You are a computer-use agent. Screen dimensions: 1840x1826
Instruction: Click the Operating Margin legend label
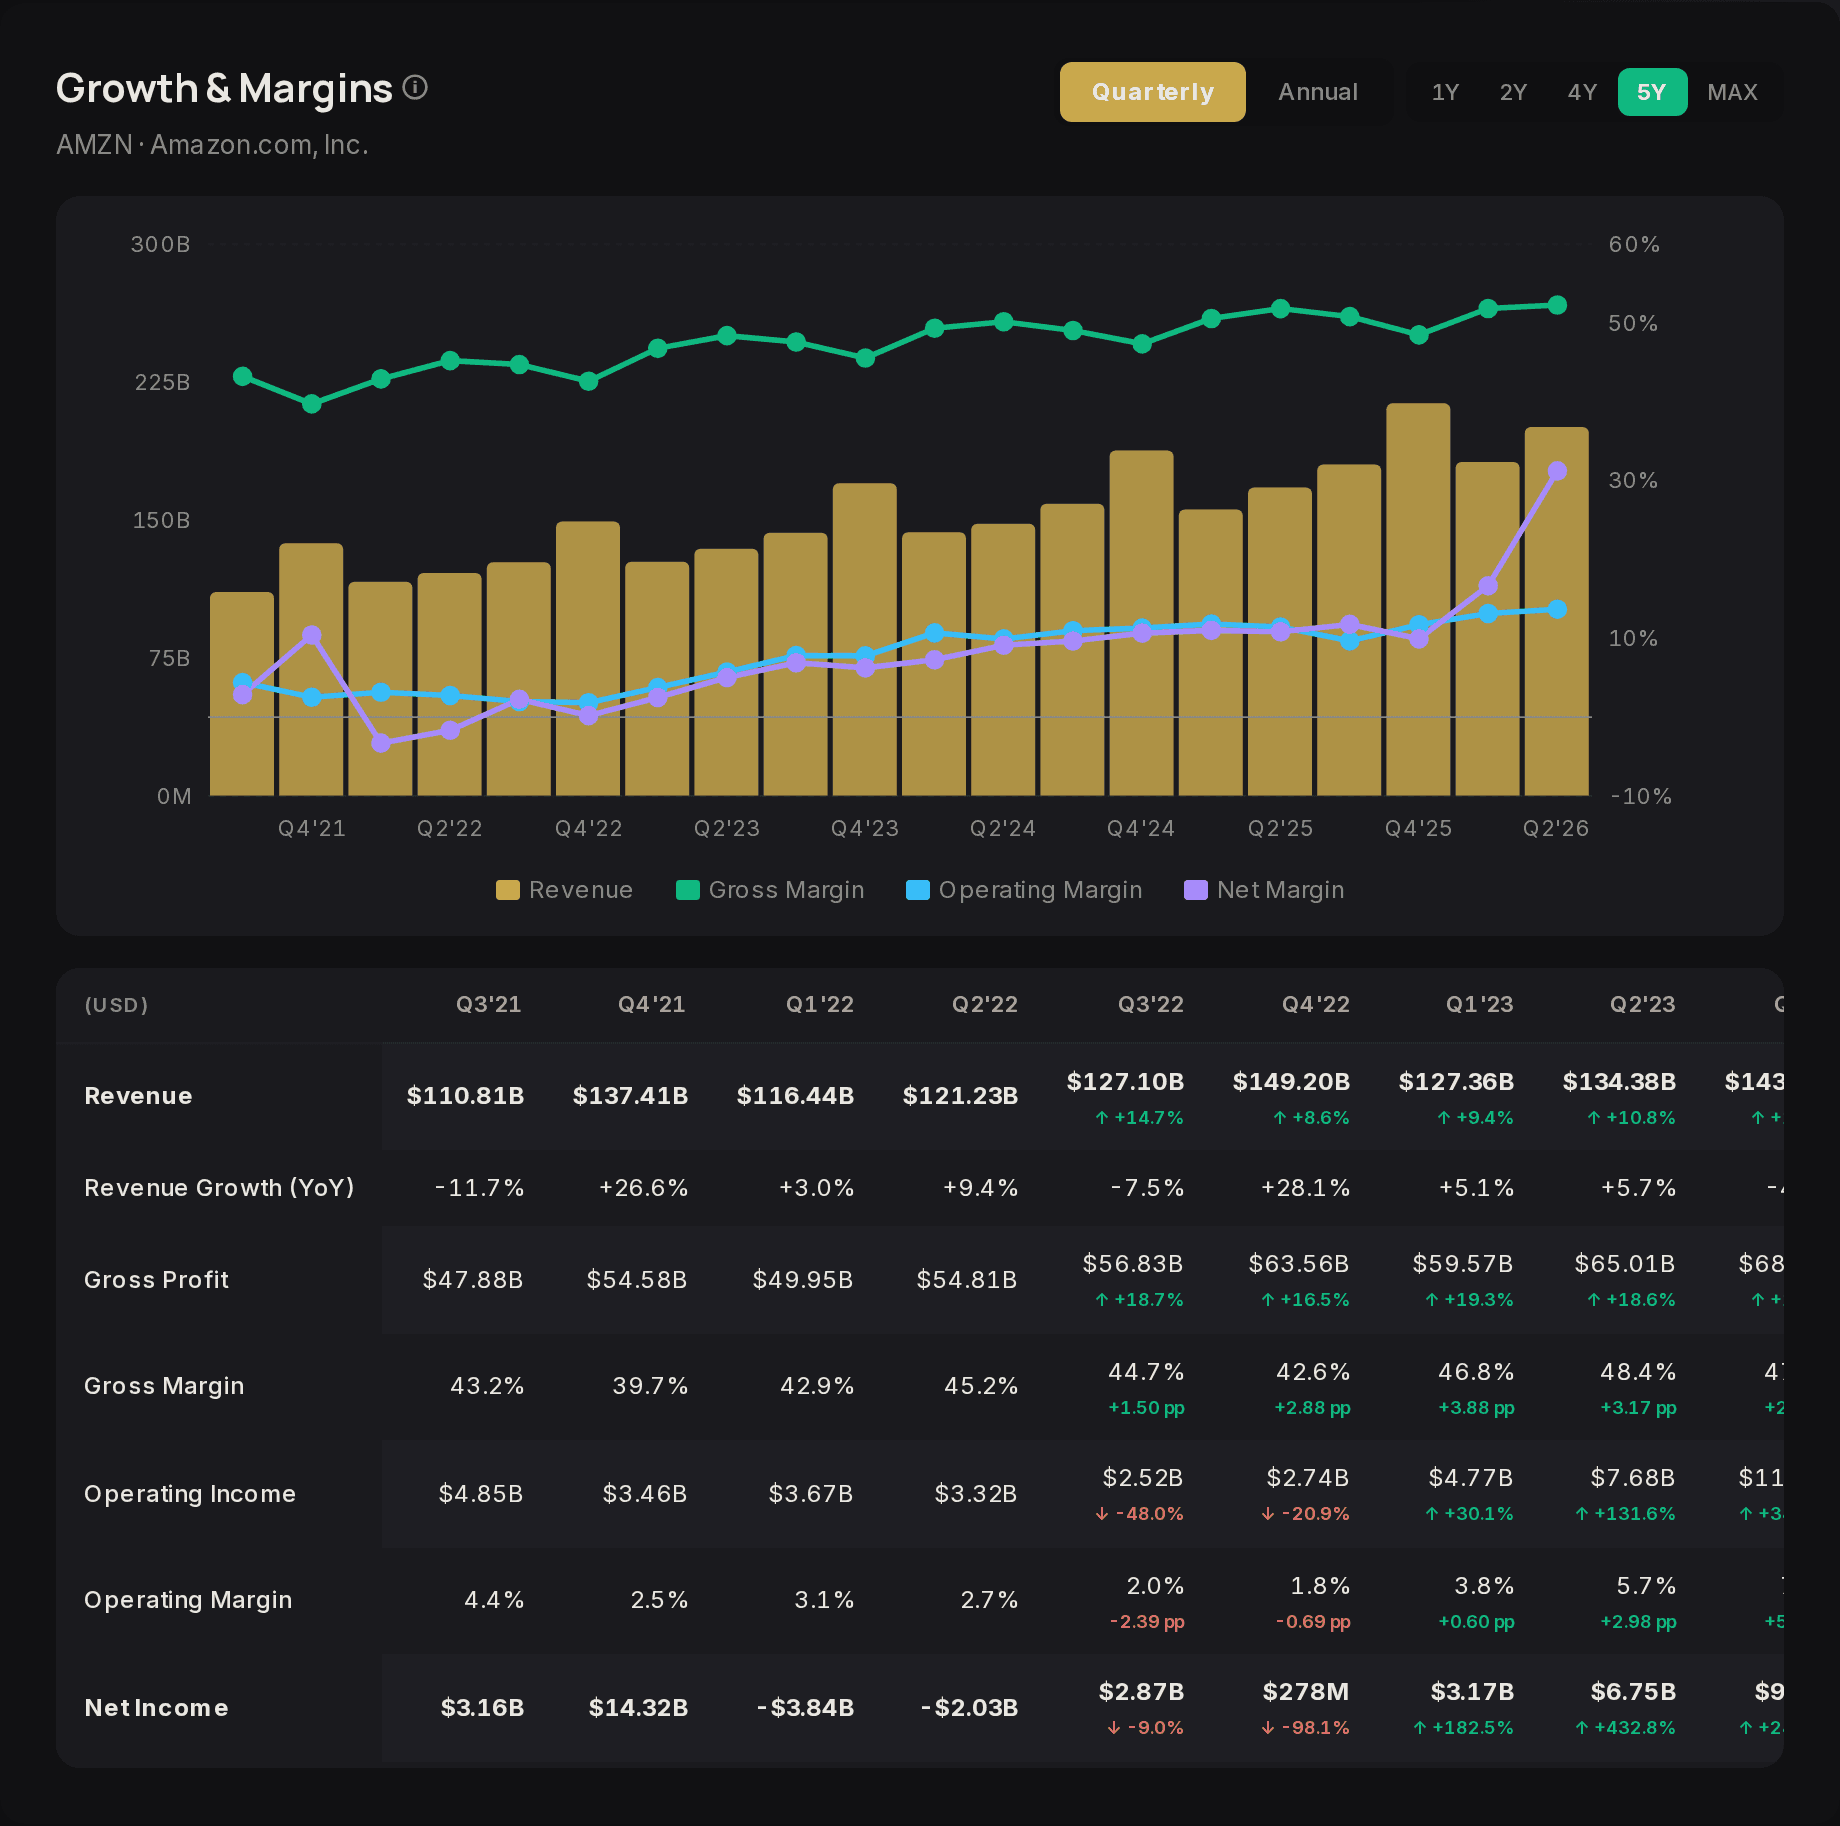coord(1040,890)
